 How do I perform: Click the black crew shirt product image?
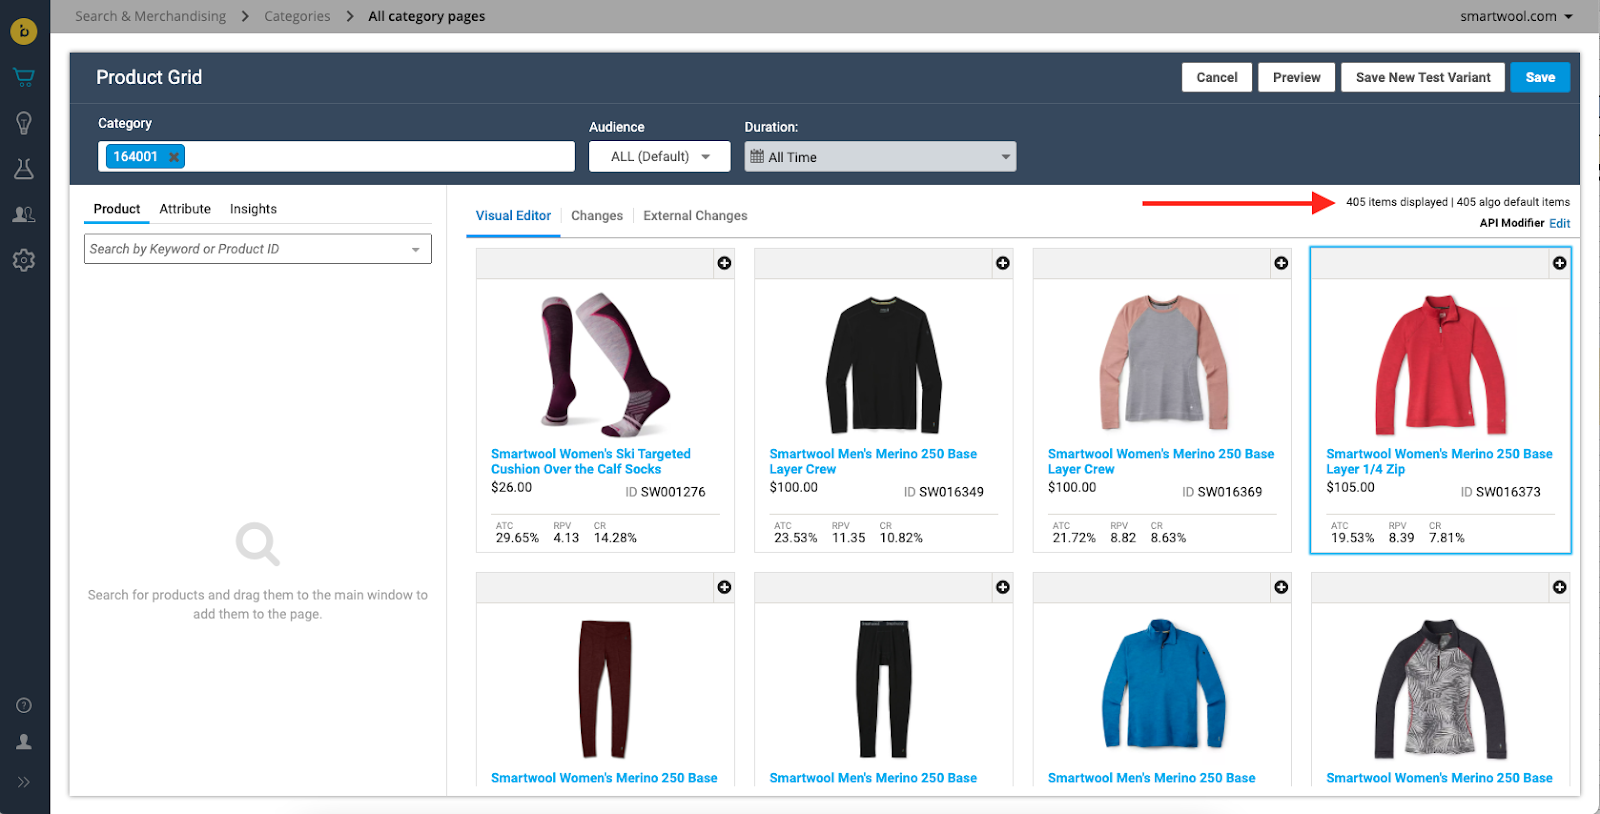pos(884,364)
